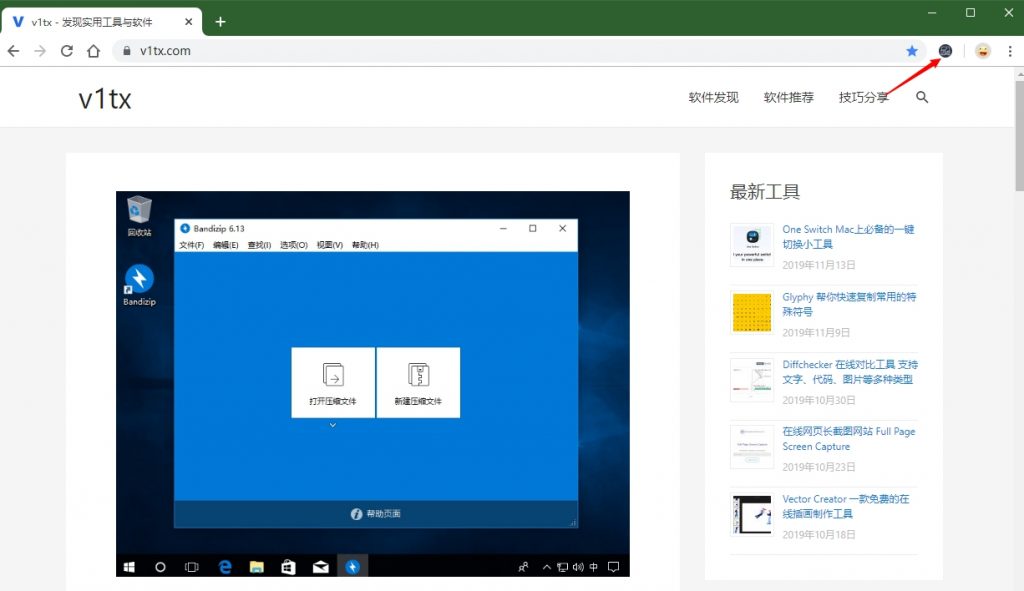Image resolution: width=1024 pixels, height=591 pixels.
Task: Click the date 2019年11月13日
Action: click(x=818, y=265)
